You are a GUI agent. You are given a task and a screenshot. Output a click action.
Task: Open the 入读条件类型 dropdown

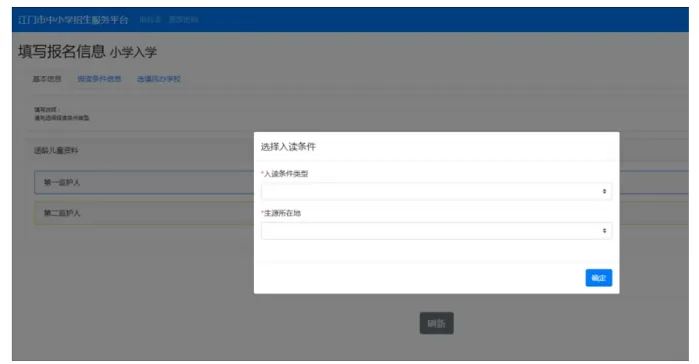[x=436, y=191]
